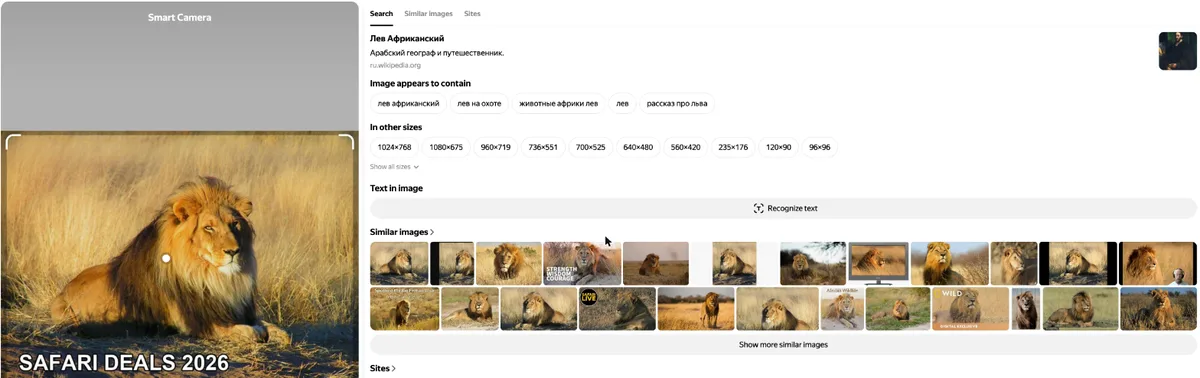
Task: Expand Show all sizes
Action: pos(394,167)
